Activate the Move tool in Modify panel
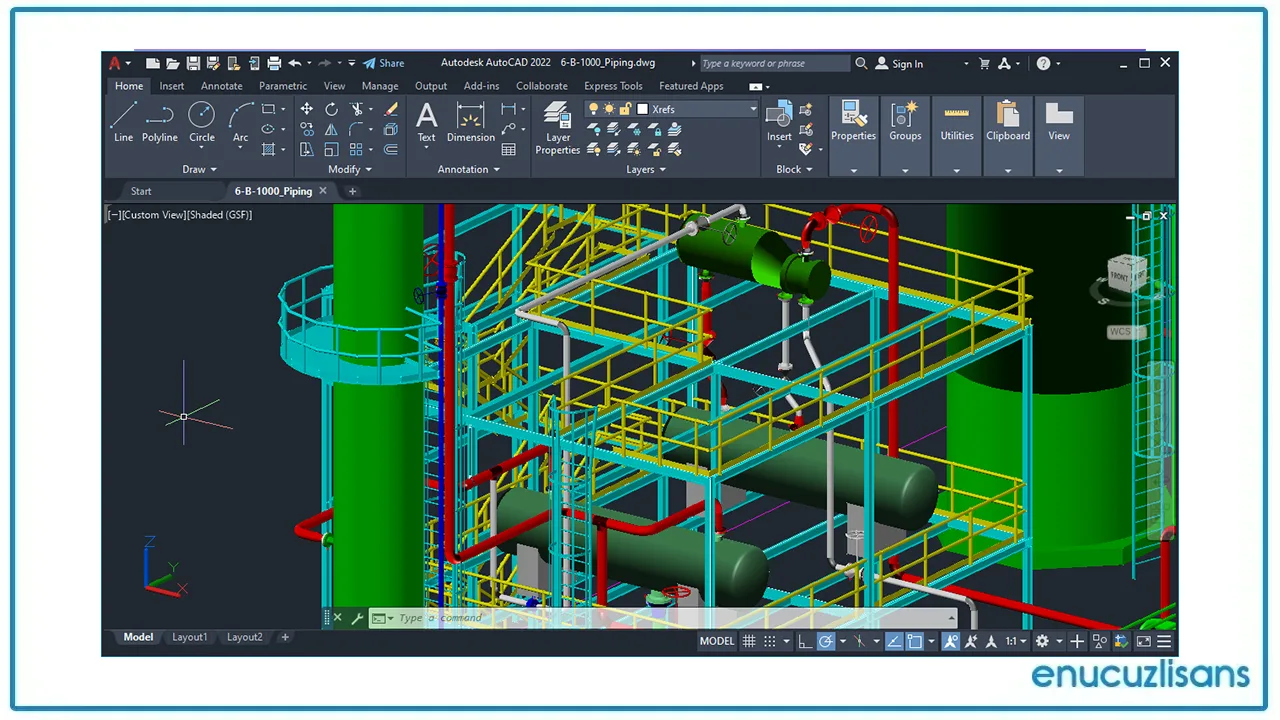The image size is (1280, 720). [x=306, y=109]
